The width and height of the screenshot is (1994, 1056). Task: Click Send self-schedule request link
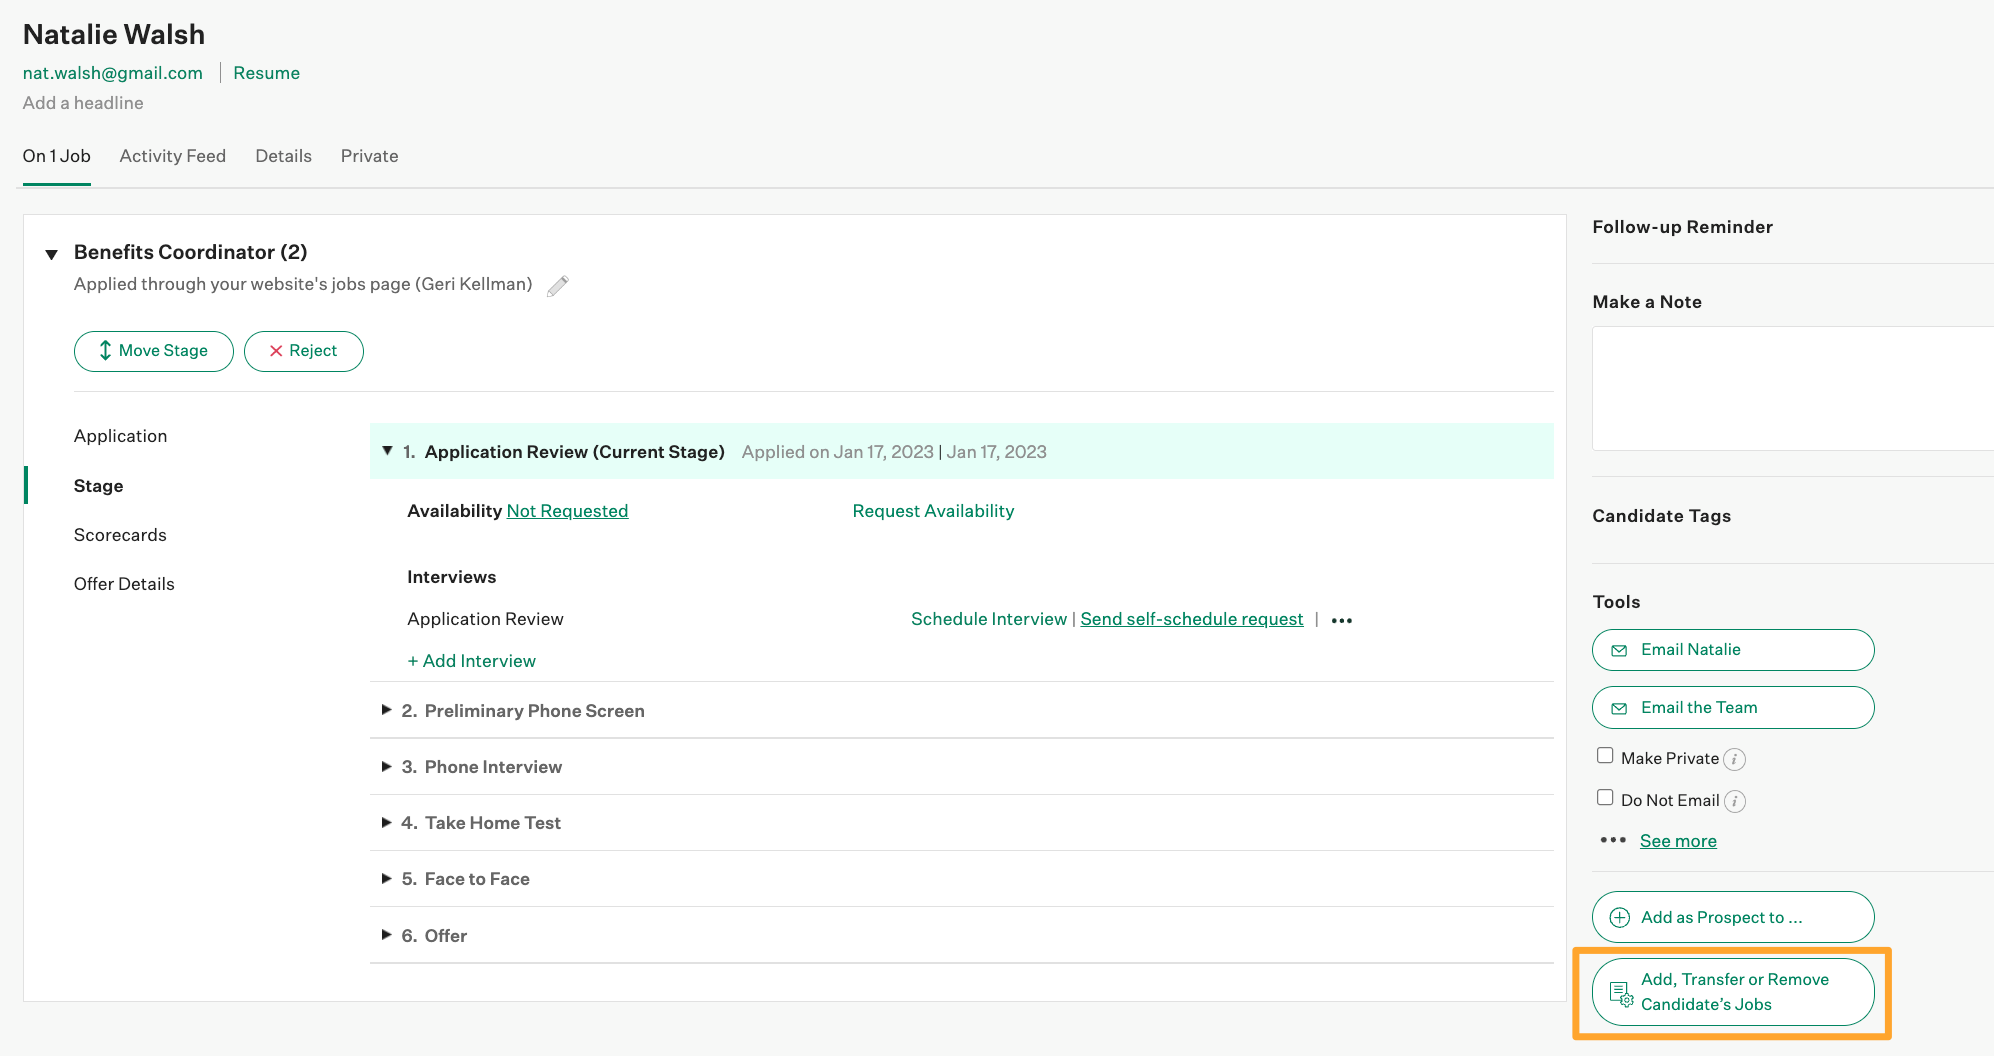[x=1192, y=619]
